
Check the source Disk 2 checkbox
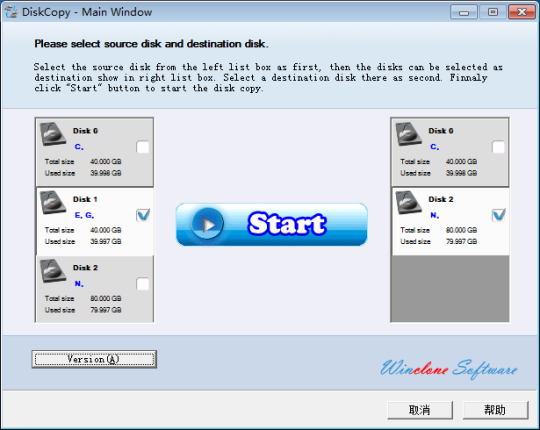[x=143, y=284]
